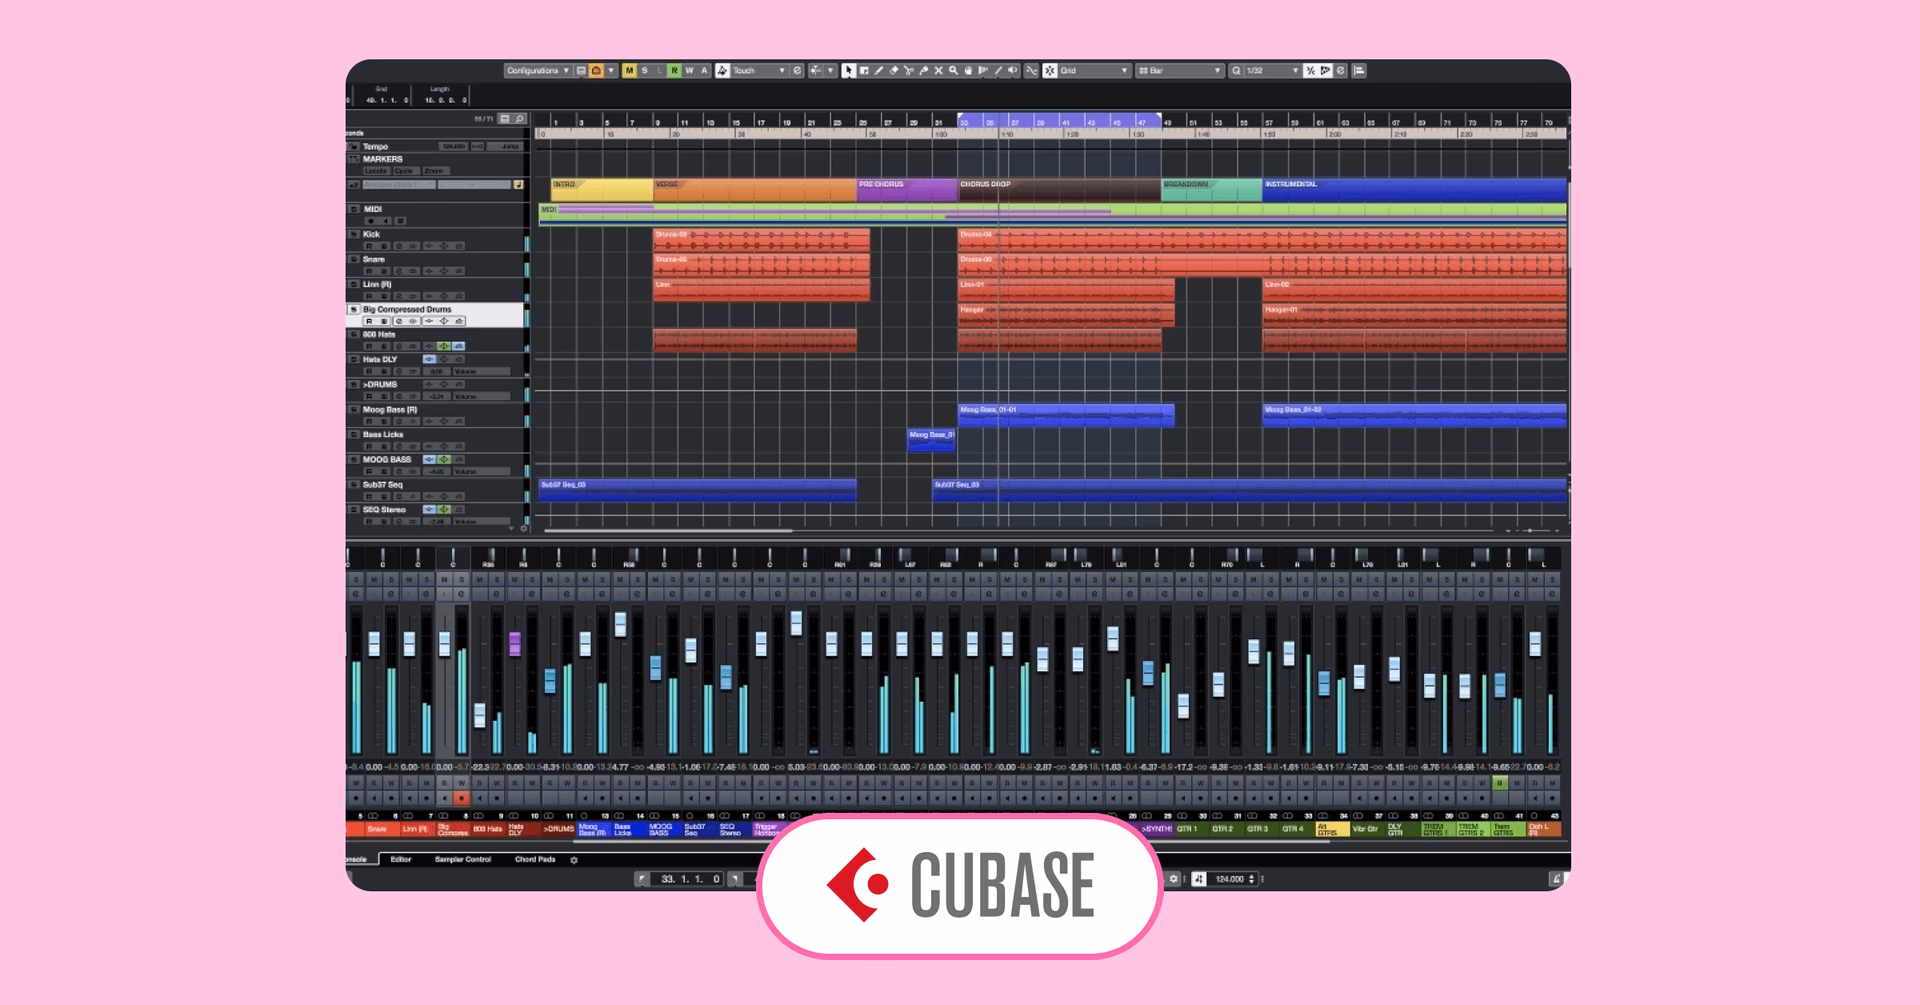Open the Bar grid type dropdown

[1180, 70]
